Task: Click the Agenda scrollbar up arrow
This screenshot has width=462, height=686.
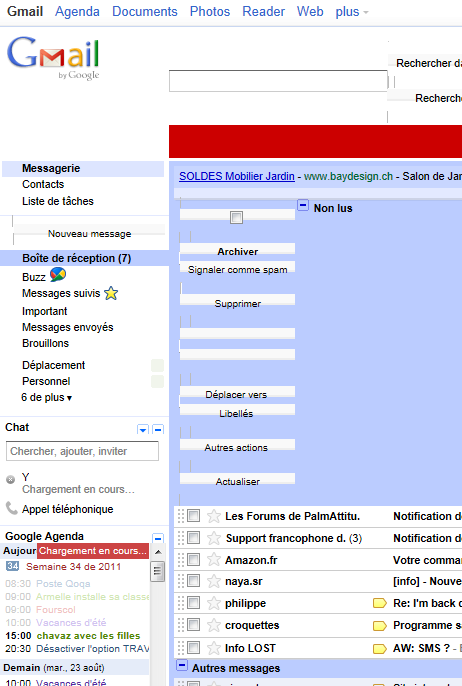Action: pos(158,552)
